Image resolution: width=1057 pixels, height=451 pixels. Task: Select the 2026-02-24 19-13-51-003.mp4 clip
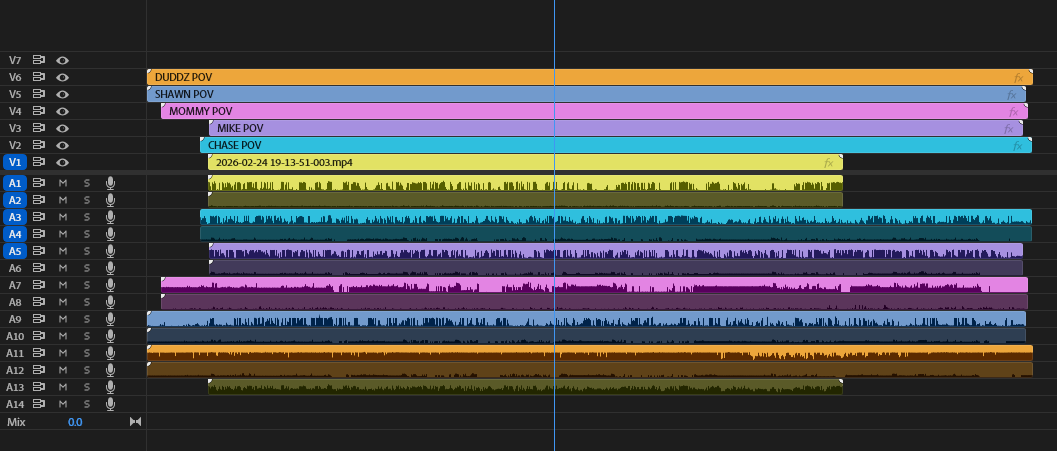click(525, 162)
